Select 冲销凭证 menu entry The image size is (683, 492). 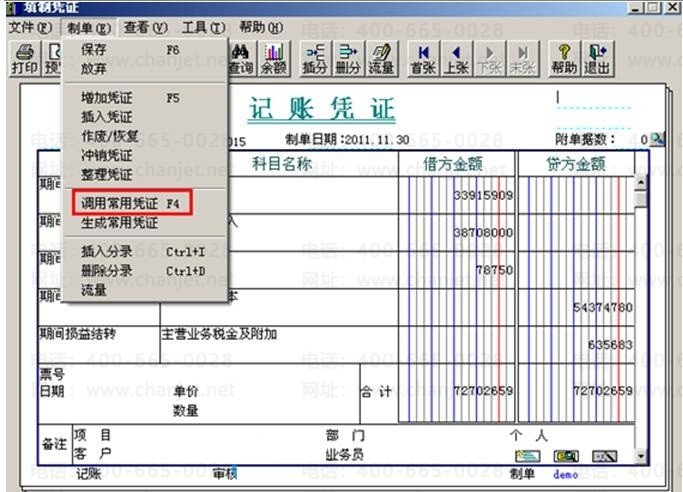(145, 155)
